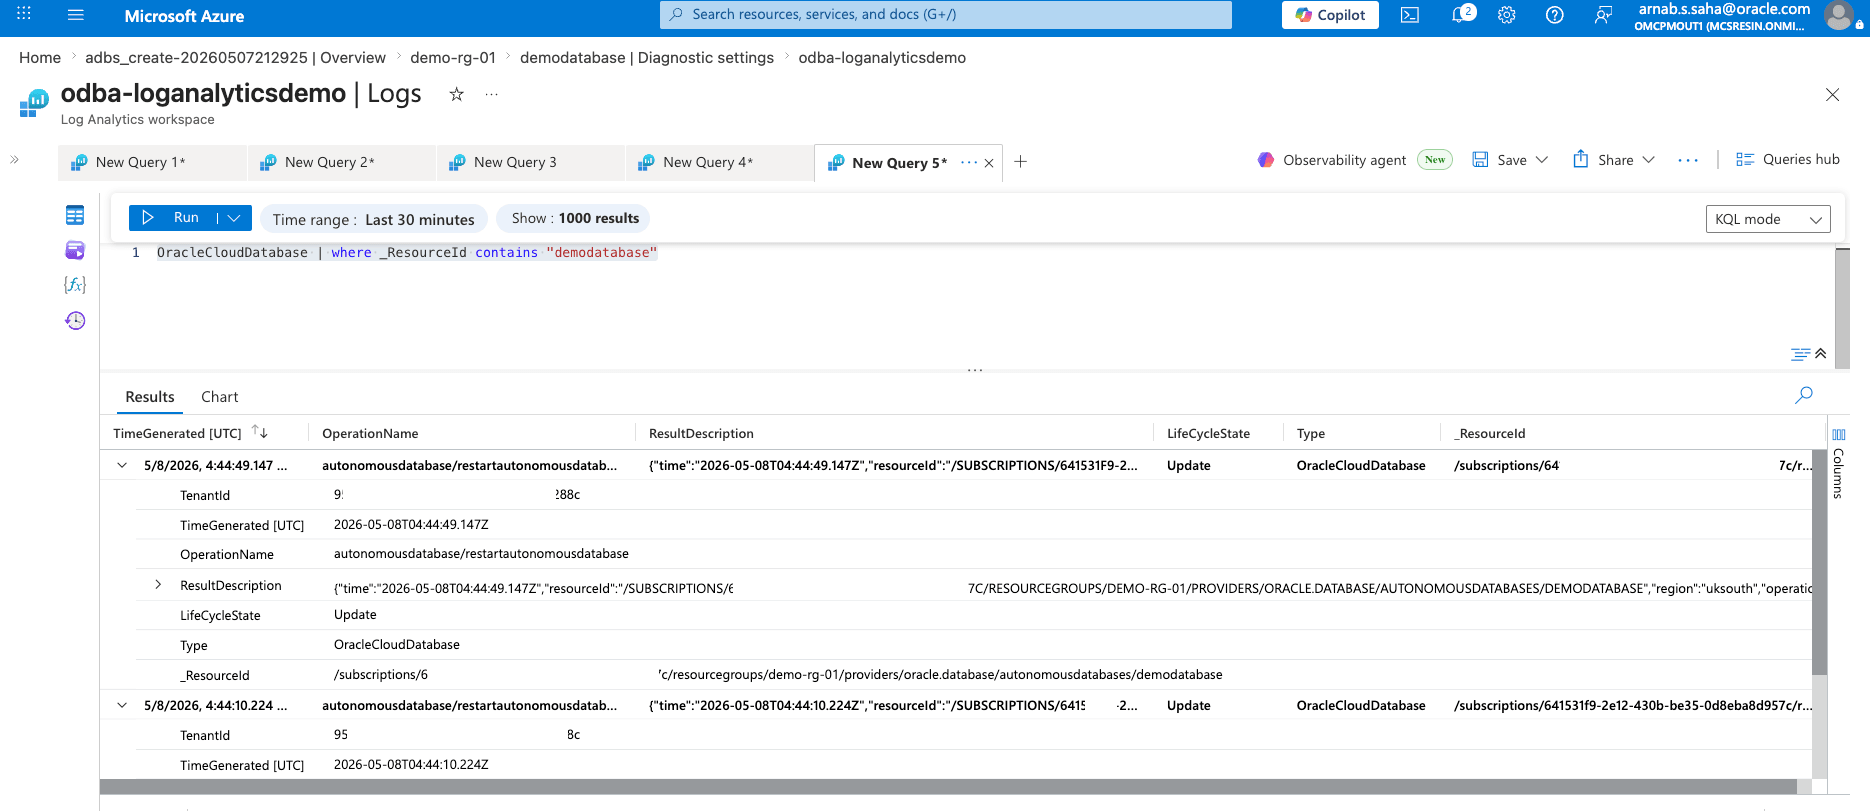Viewport: 1870px width, 811px height.
Task: Close the New Query 5 tab
Action: (989, 163)
